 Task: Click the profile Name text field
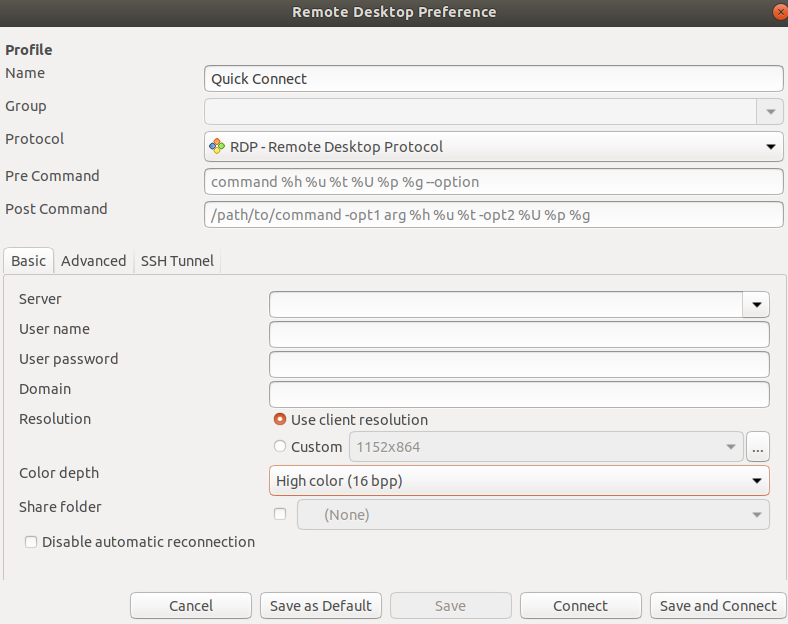coord(493,79)
